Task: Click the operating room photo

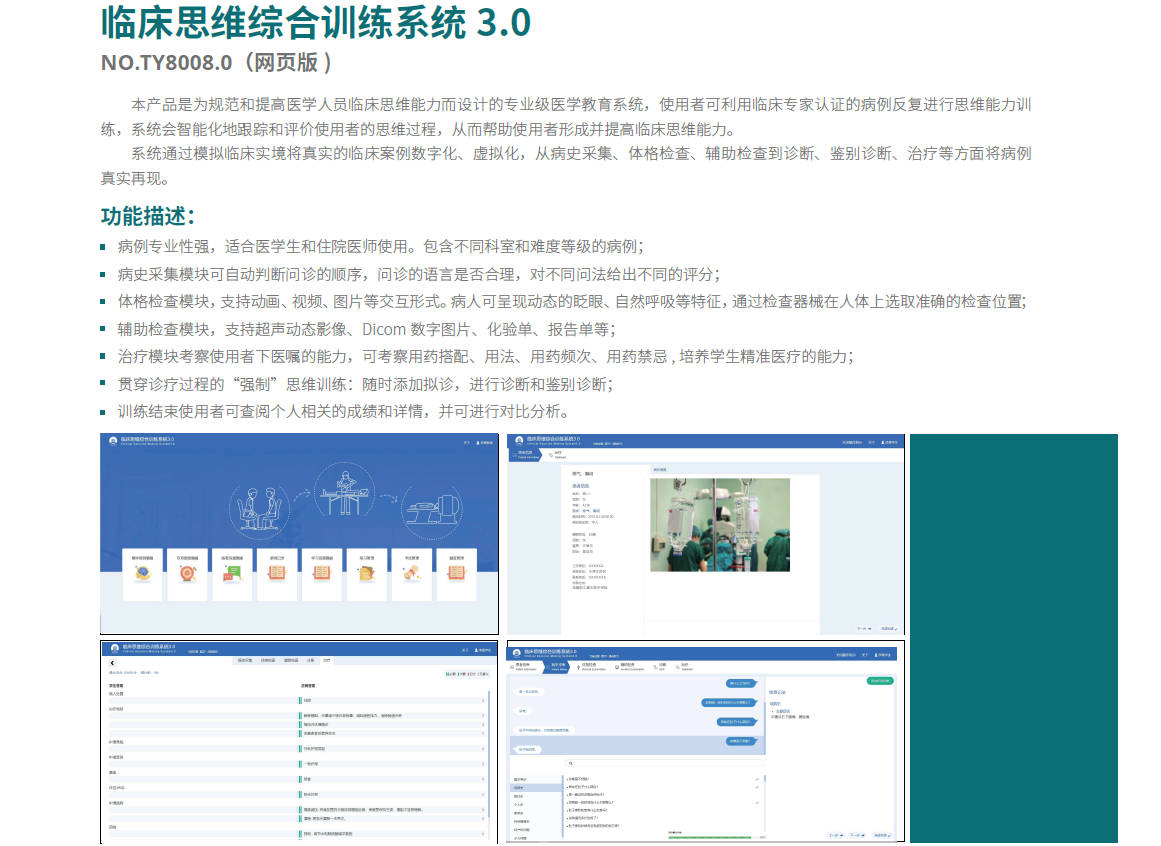Action: click(x=713, y=523)
